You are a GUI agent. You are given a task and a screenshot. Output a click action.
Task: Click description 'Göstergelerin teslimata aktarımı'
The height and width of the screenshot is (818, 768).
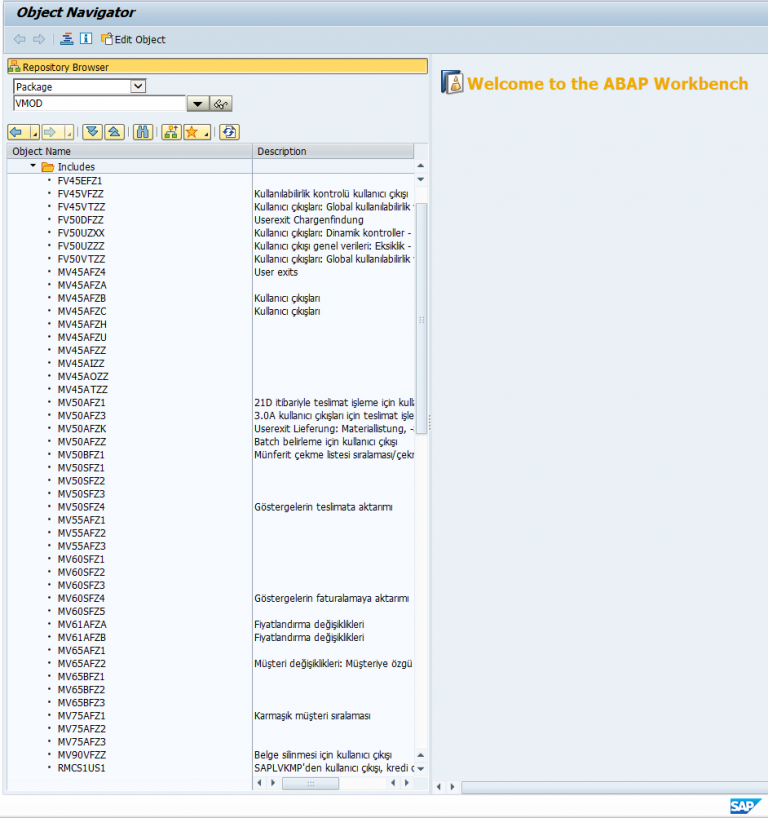click(323, 507)
